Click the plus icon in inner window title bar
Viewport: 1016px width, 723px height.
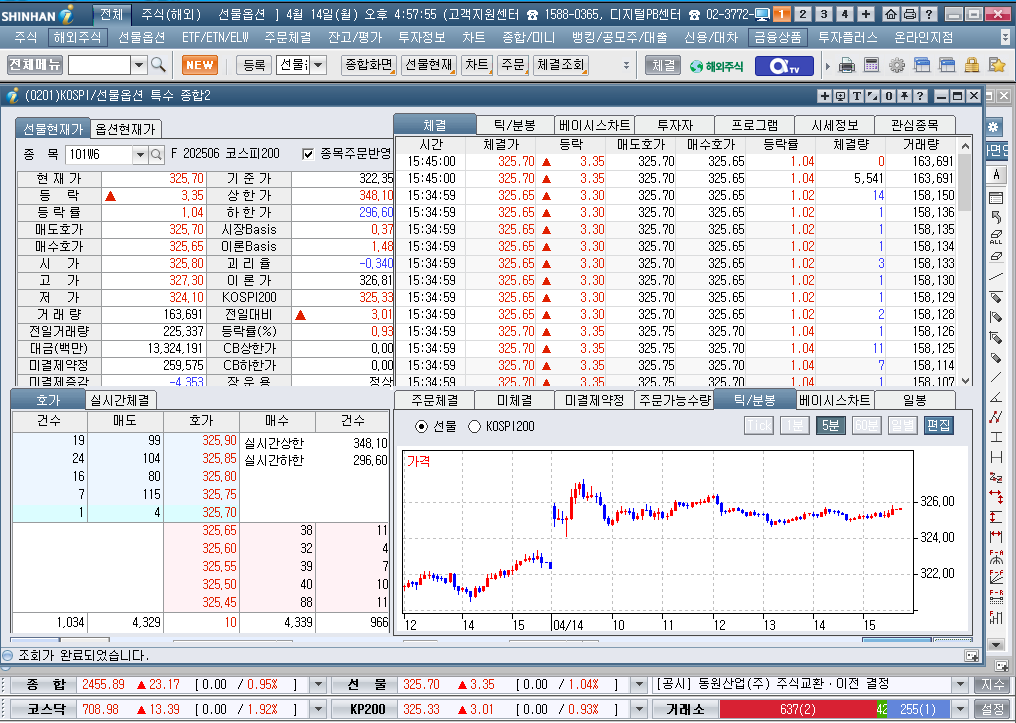[x=824, y=96]
